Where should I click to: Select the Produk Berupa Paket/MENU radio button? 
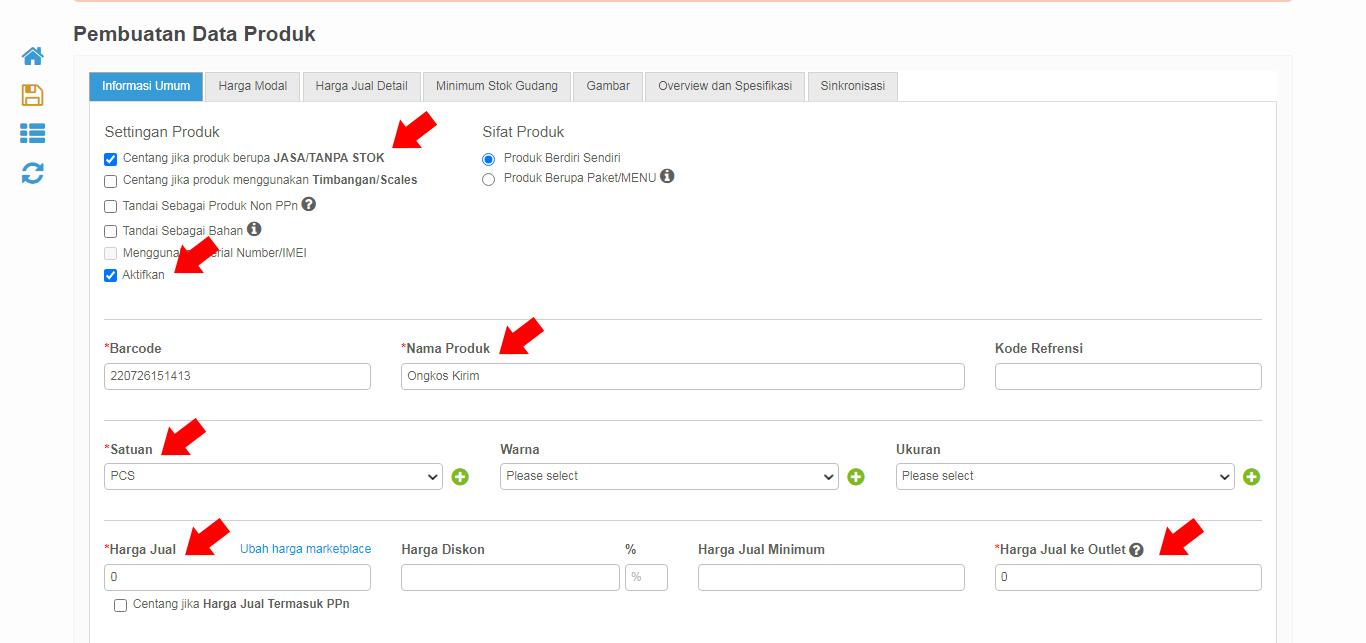489,180
